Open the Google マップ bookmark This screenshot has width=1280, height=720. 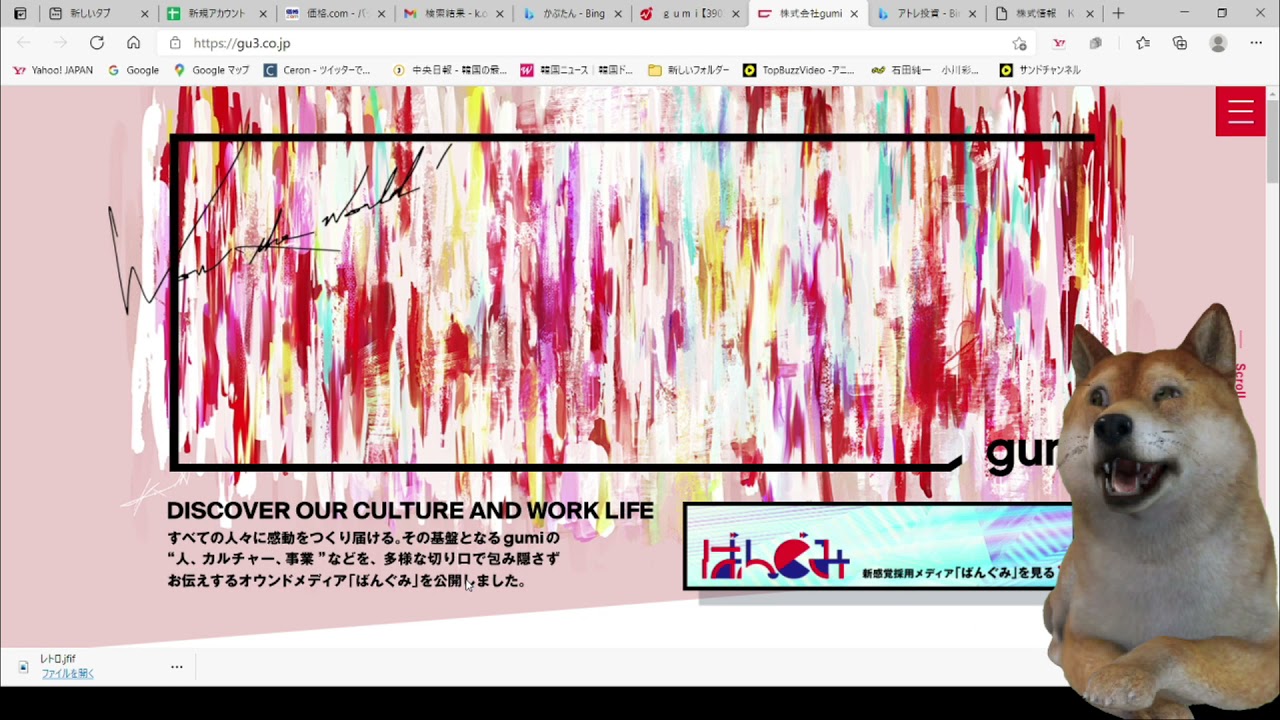(211, 70)
